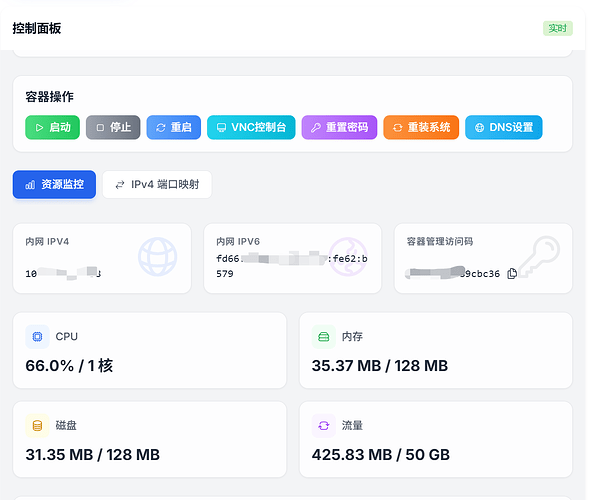Click the green 内存 memory icon
Viewport: 589px width, 500px height.
[x=323, y=337]
